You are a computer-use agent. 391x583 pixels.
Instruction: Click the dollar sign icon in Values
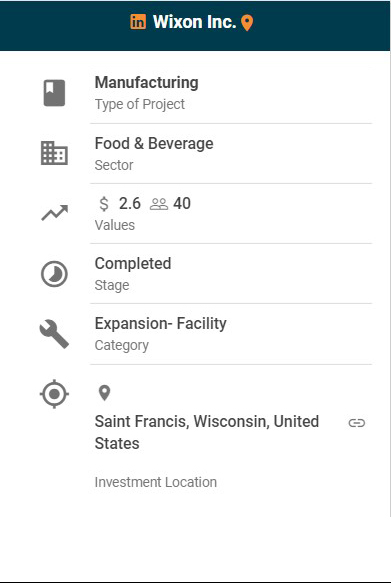(104, 204)
